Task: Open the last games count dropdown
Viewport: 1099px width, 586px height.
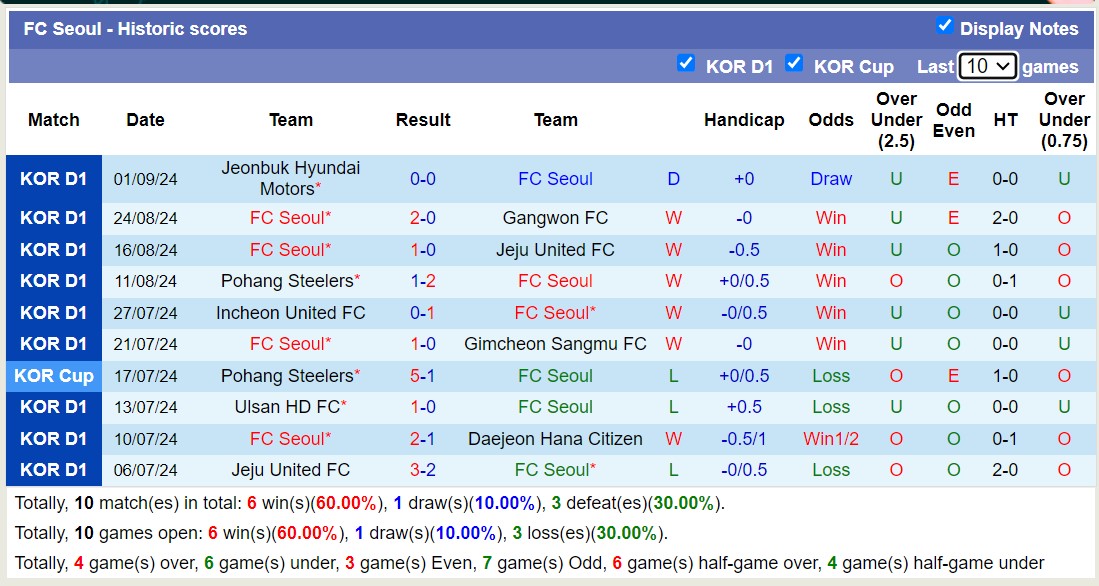Action: pyautogui.click(x=986, y=64)
